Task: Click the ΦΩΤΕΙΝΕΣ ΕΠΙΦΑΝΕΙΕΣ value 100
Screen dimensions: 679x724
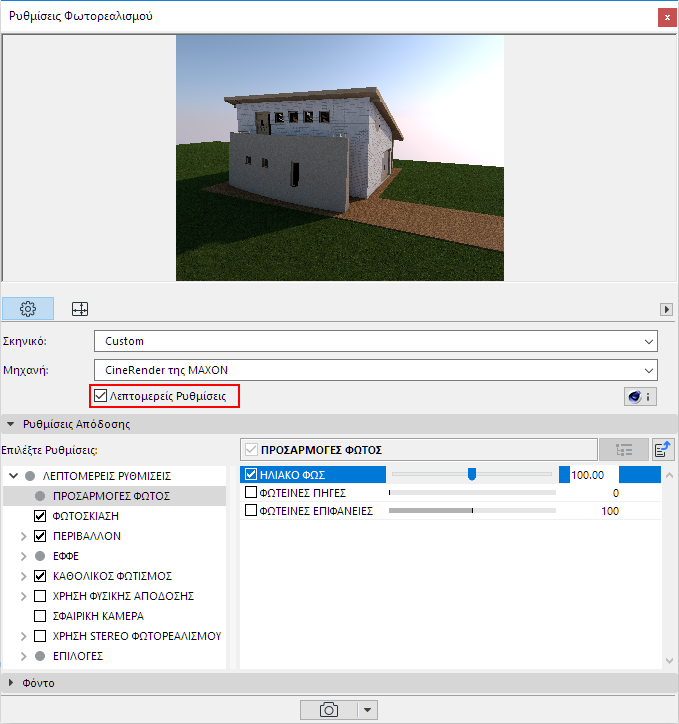Action: 610,511
